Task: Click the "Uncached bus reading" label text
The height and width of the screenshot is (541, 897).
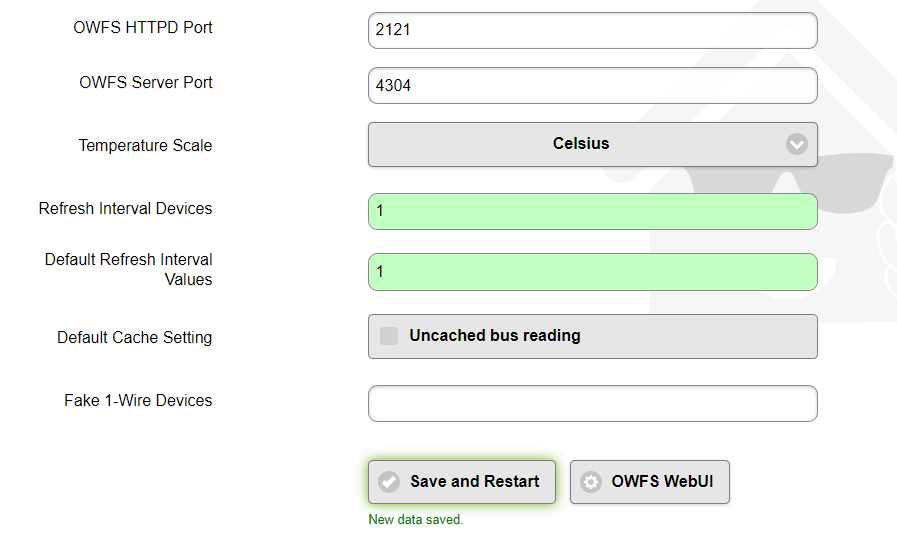Action: point(495,336)
